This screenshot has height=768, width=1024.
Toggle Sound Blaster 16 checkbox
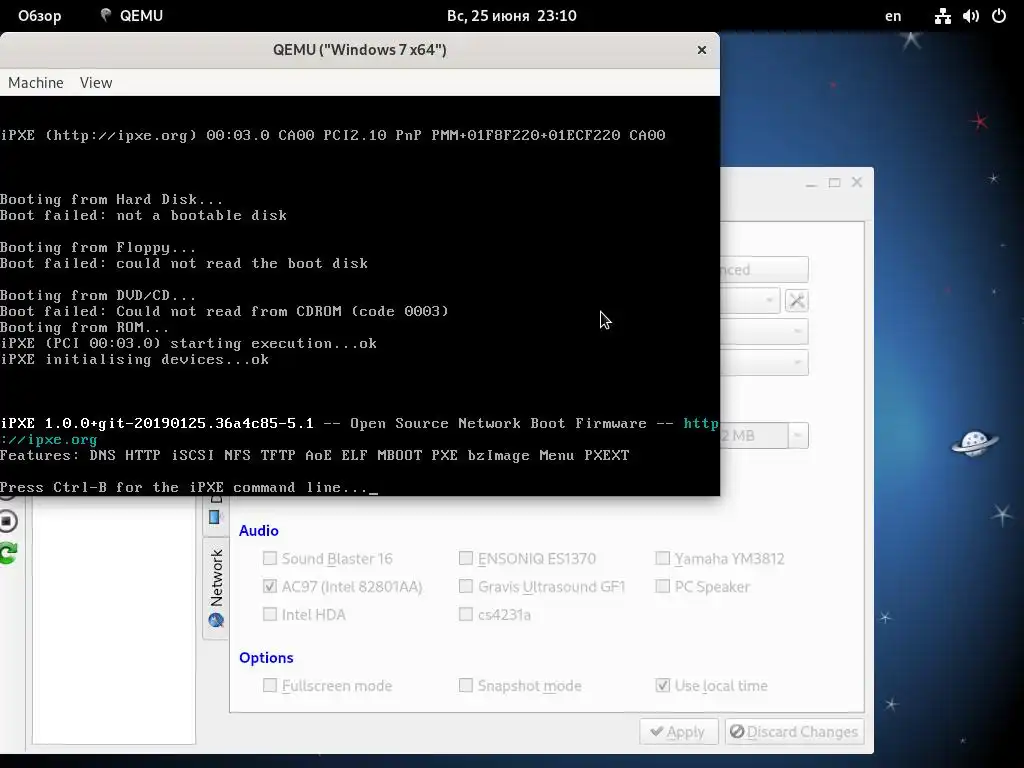point(270,558)
